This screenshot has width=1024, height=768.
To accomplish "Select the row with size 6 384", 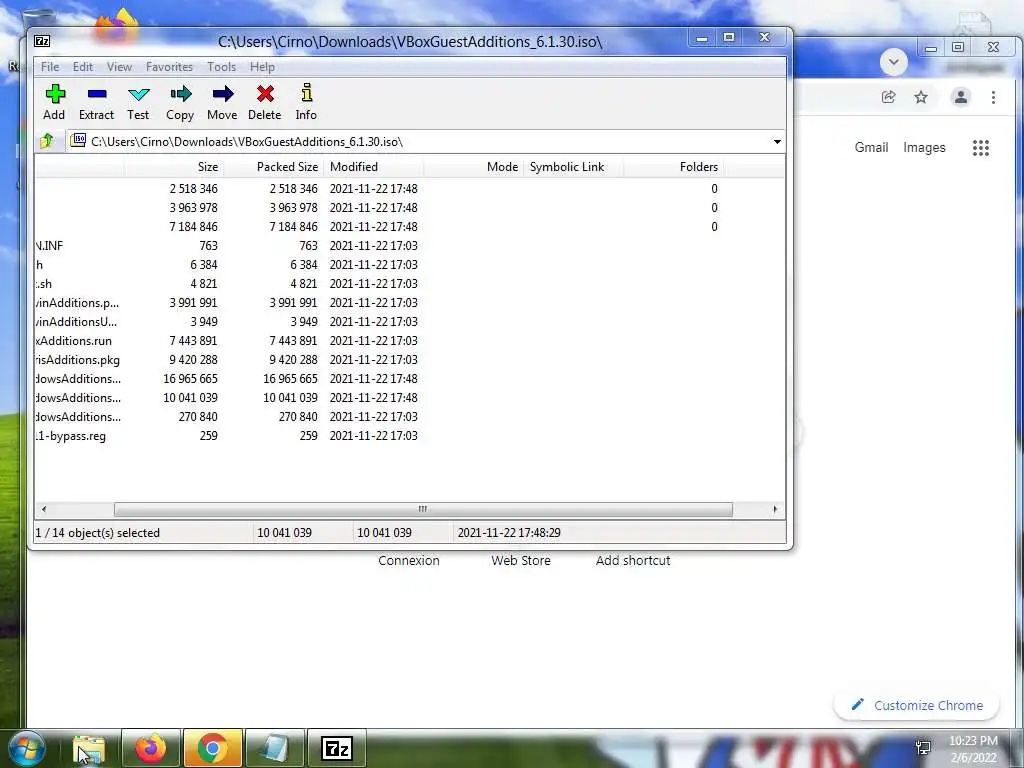I will [409, 264].
